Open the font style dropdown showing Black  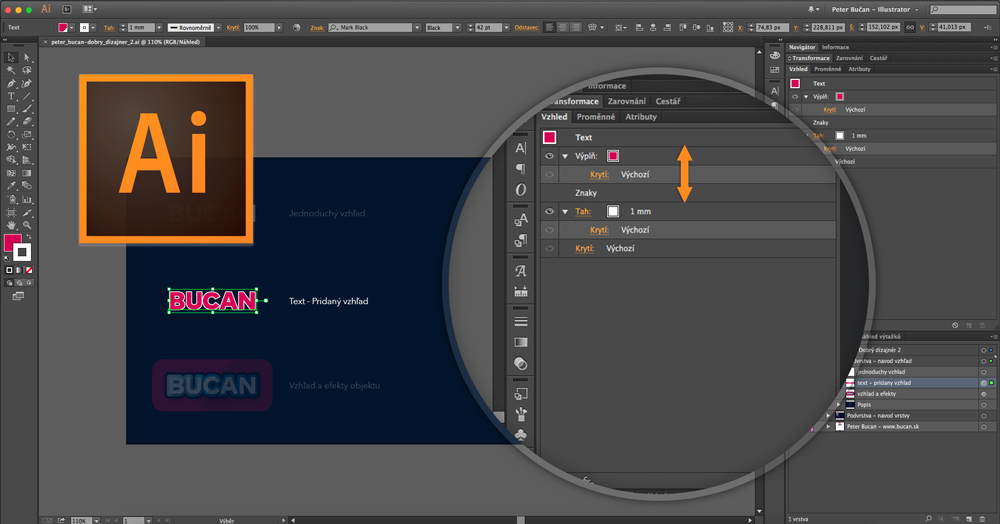point(457,27)
